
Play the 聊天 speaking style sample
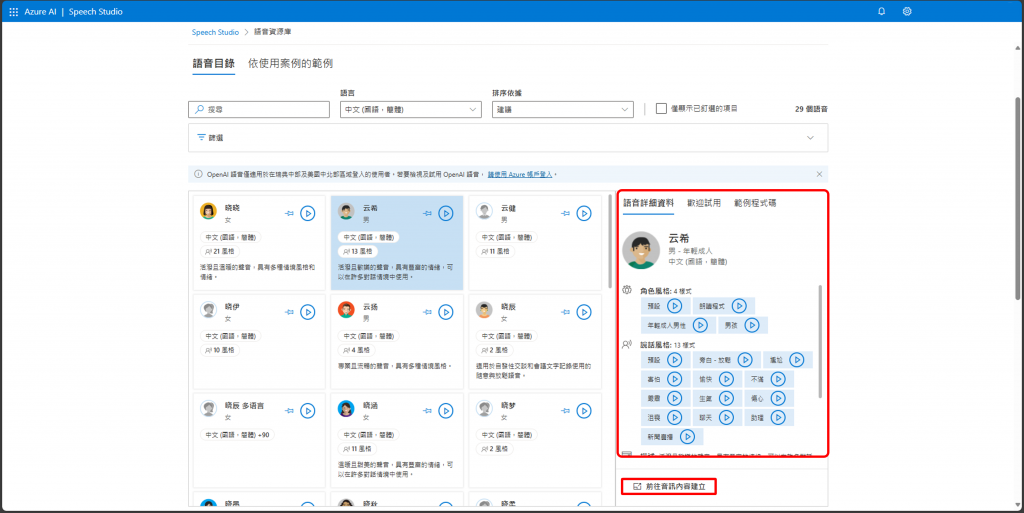(x=726, y=417)
